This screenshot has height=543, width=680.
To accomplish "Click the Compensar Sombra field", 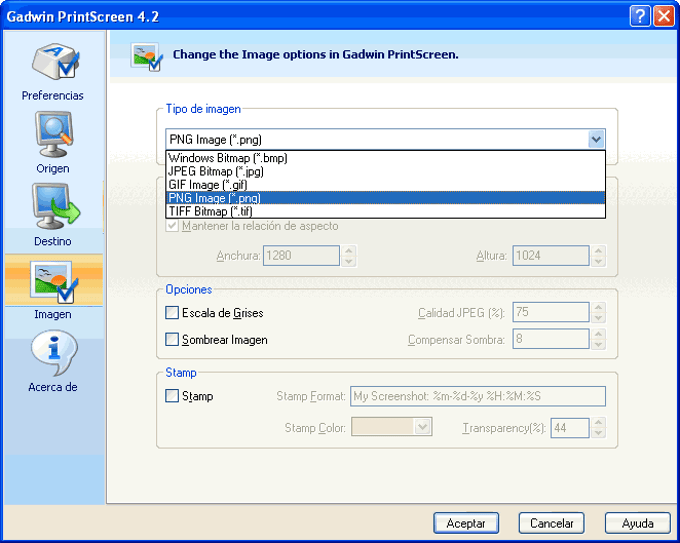I will (551, 339).
